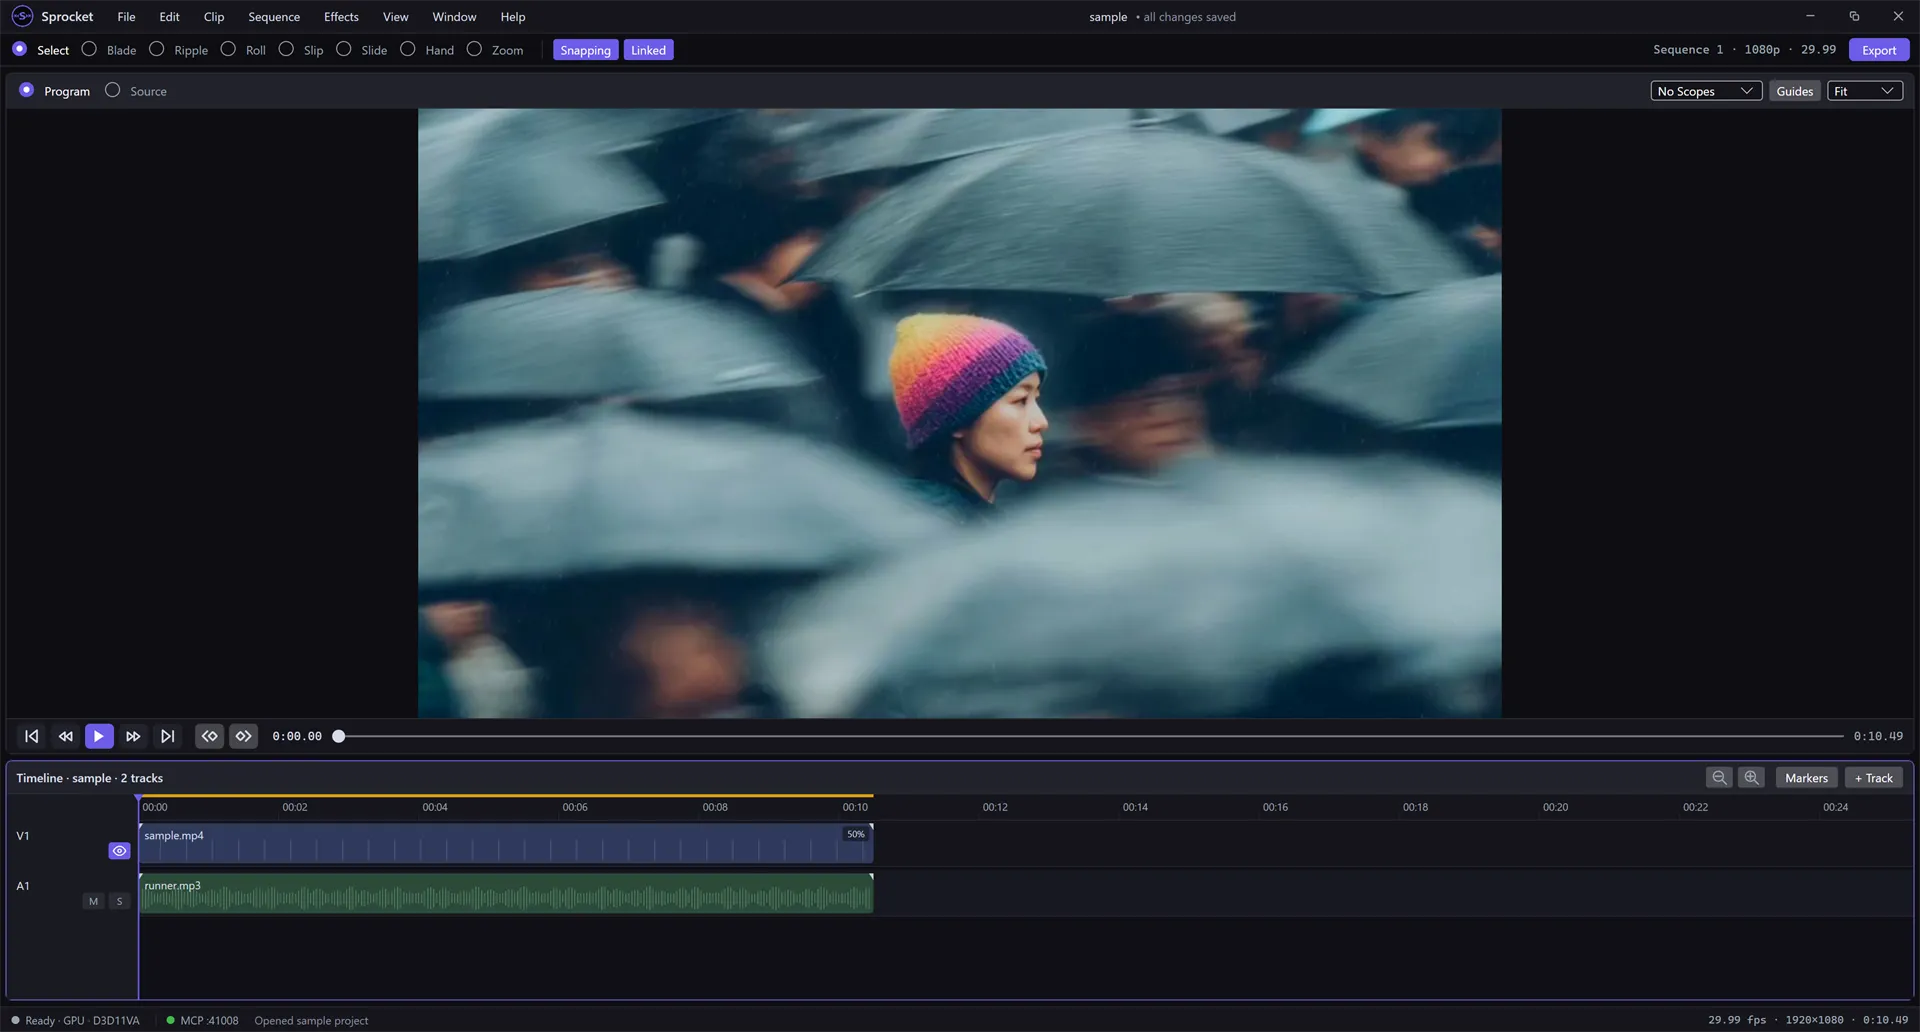The width and height of the screenshot is (1920, 1032).
Task: Solo the A1 audio track
Action: click(120, 901)
